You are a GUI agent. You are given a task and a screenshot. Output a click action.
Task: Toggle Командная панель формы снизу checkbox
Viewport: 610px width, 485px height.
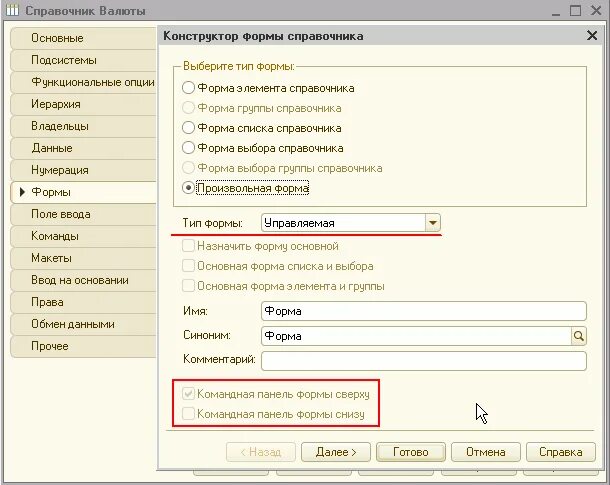(188, 414)
